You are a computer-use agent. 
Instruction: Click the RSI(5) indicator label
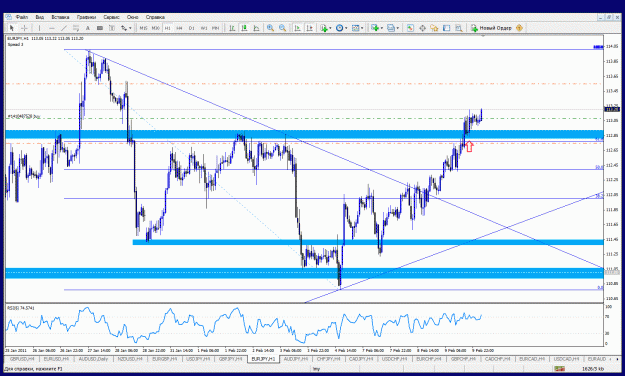click(21, 308)
